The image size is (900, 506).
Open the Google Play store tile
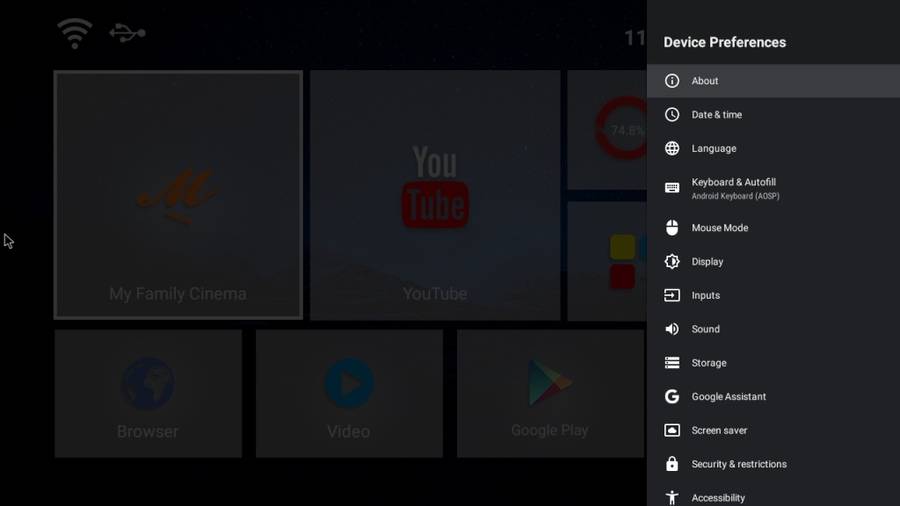pos(549,394)
